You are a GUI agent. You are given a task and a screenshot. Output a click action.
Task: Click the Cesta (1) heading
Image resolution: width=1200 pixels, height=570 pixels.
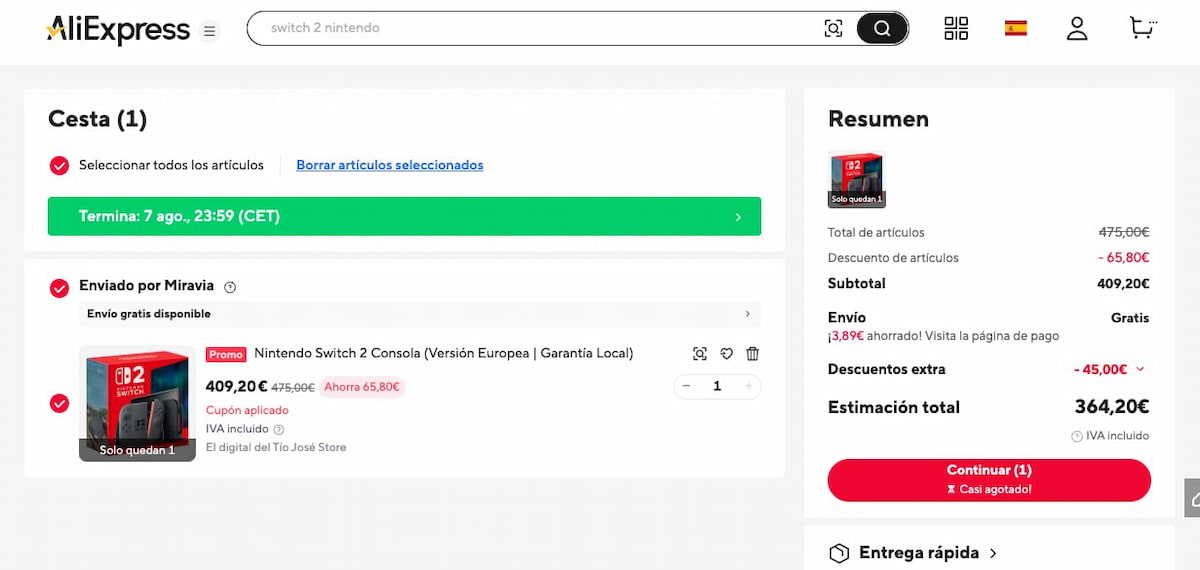pos(97,119)
